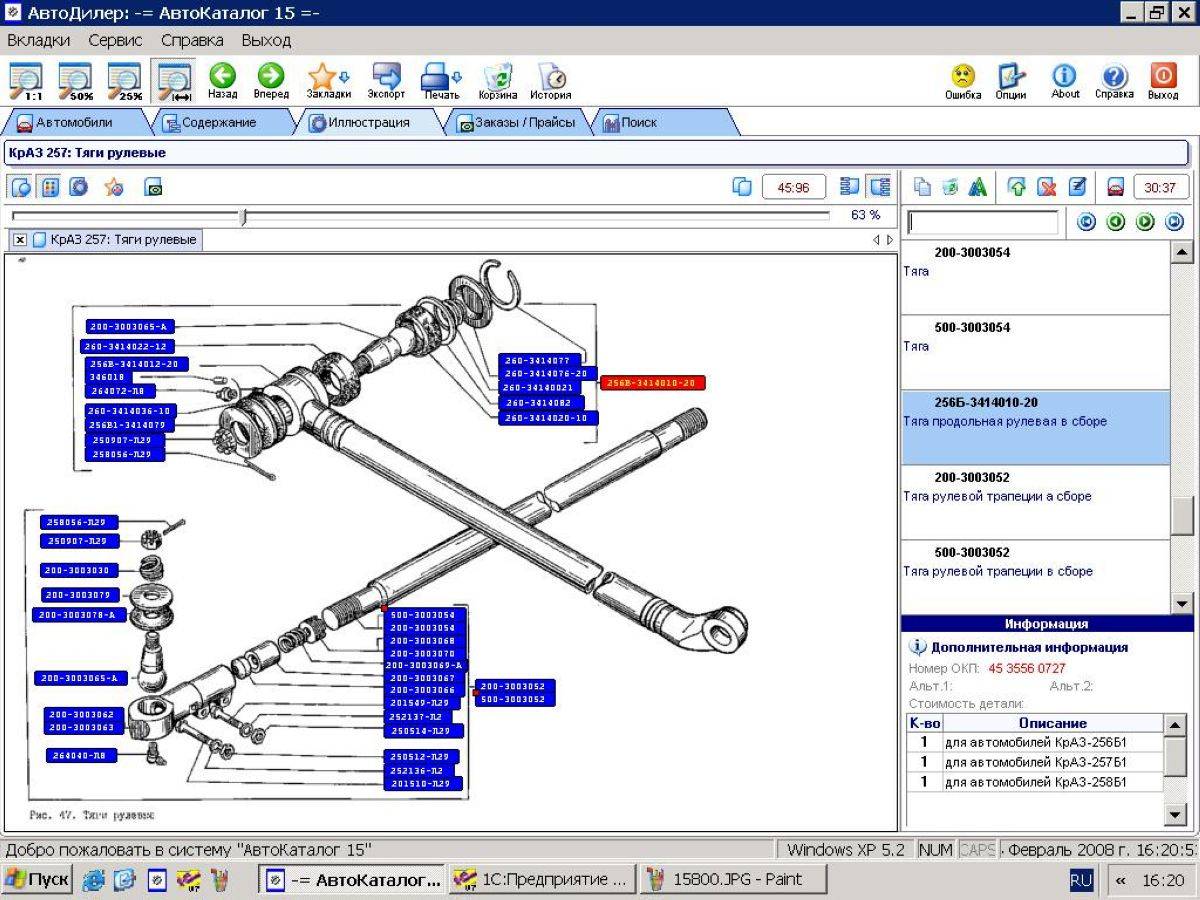Click the Назад back arrow icon
1200x900 pixels.
[222, 76]
